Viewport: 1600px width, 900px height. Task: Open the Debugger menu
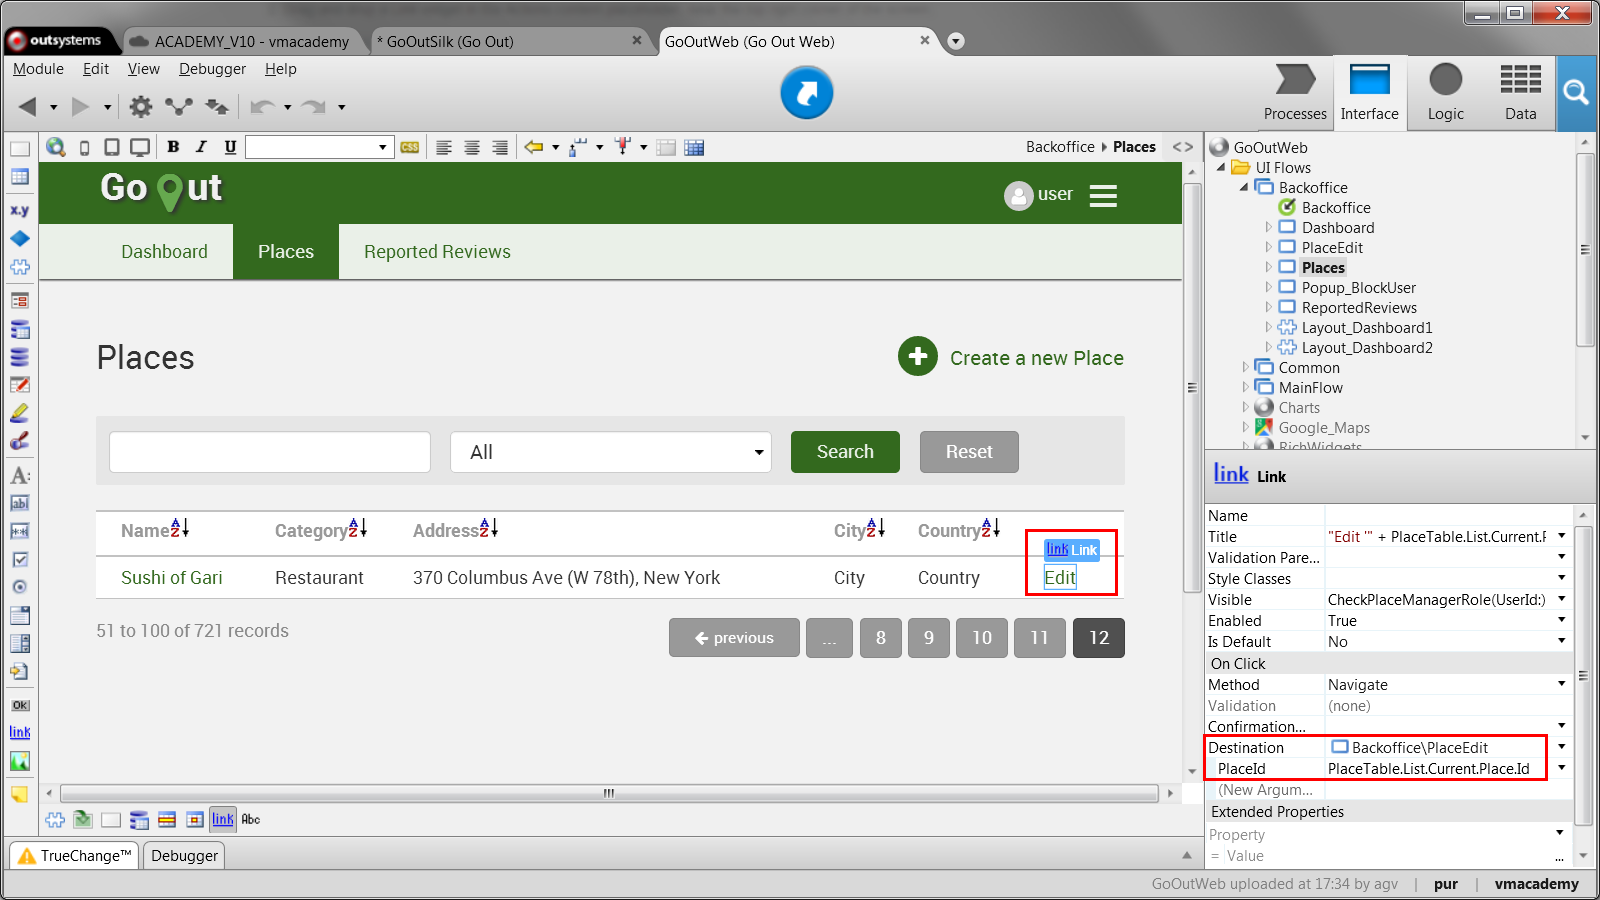(x=212, y=69)
